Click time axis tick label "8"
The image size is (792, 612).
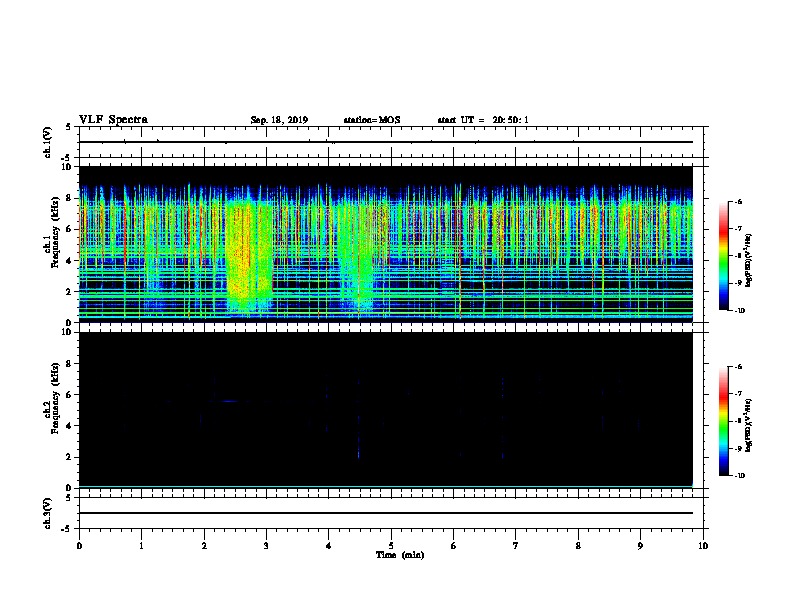(578, 546)
